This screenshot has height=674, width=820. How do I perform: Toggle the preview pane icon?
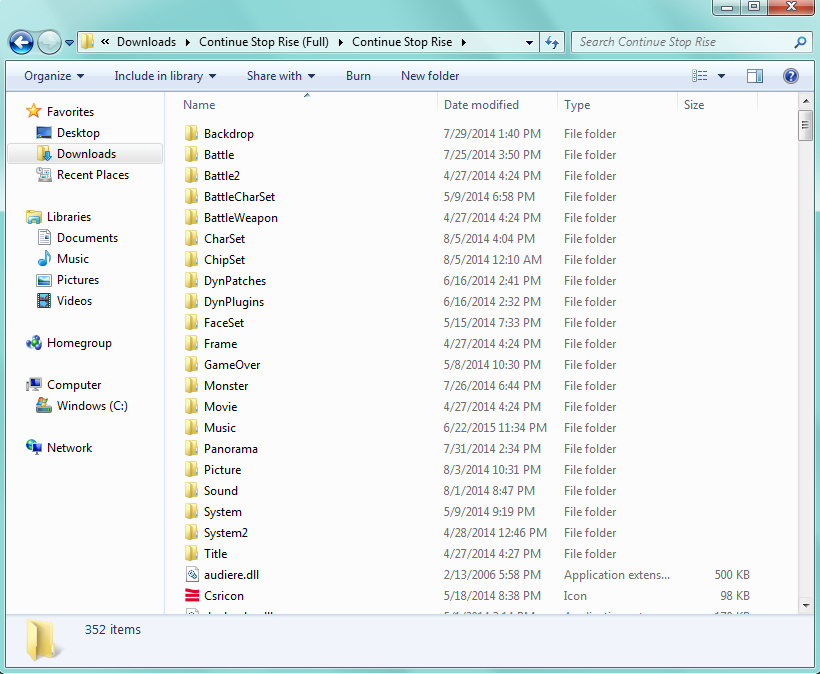tap(755, 76)
